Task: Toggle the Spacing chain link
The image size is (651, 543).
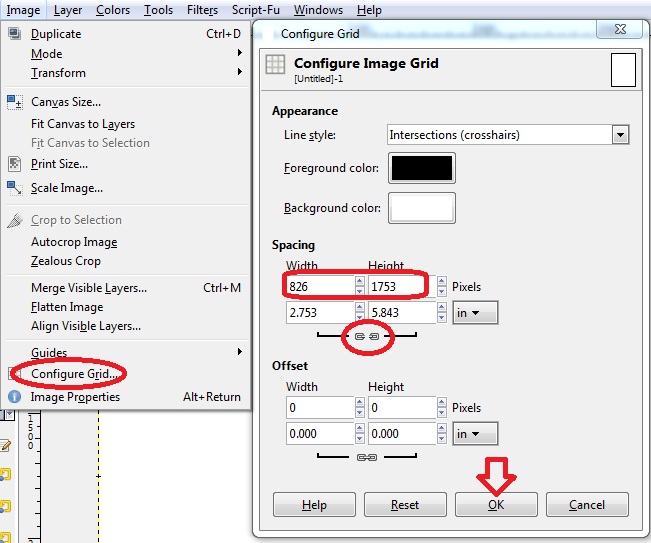Action: click(x=367, y=336)
